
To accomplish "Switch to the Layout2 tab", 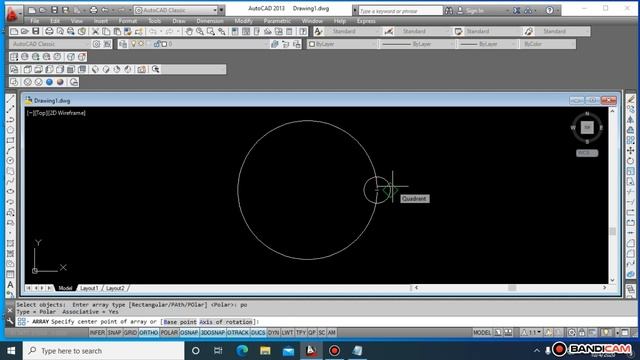I will coord(115,288).
